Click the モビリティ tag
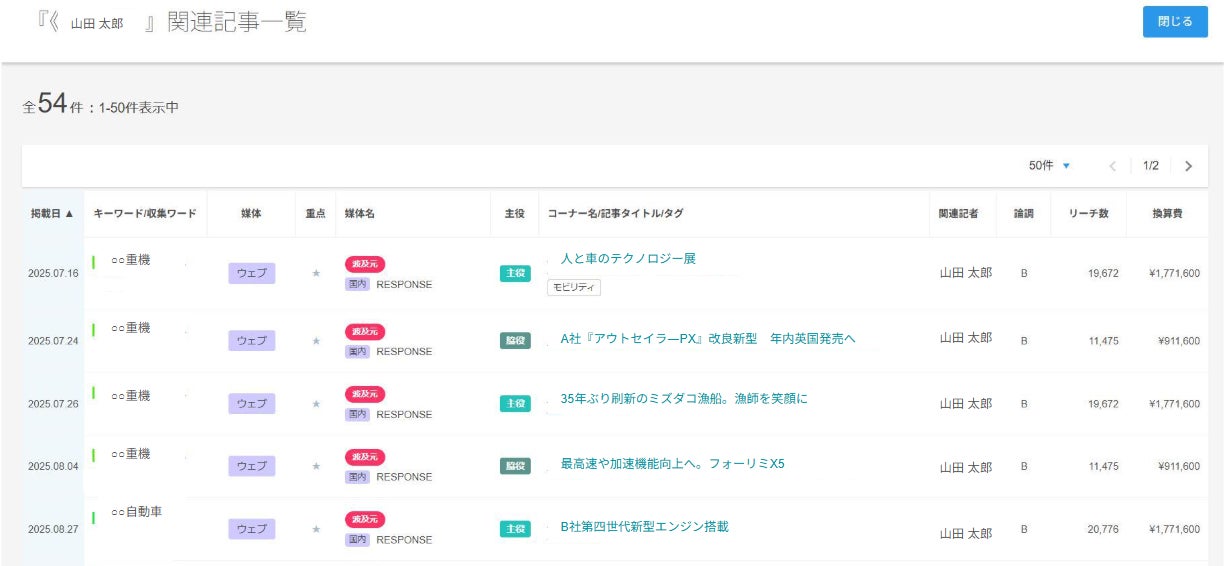 574,288
